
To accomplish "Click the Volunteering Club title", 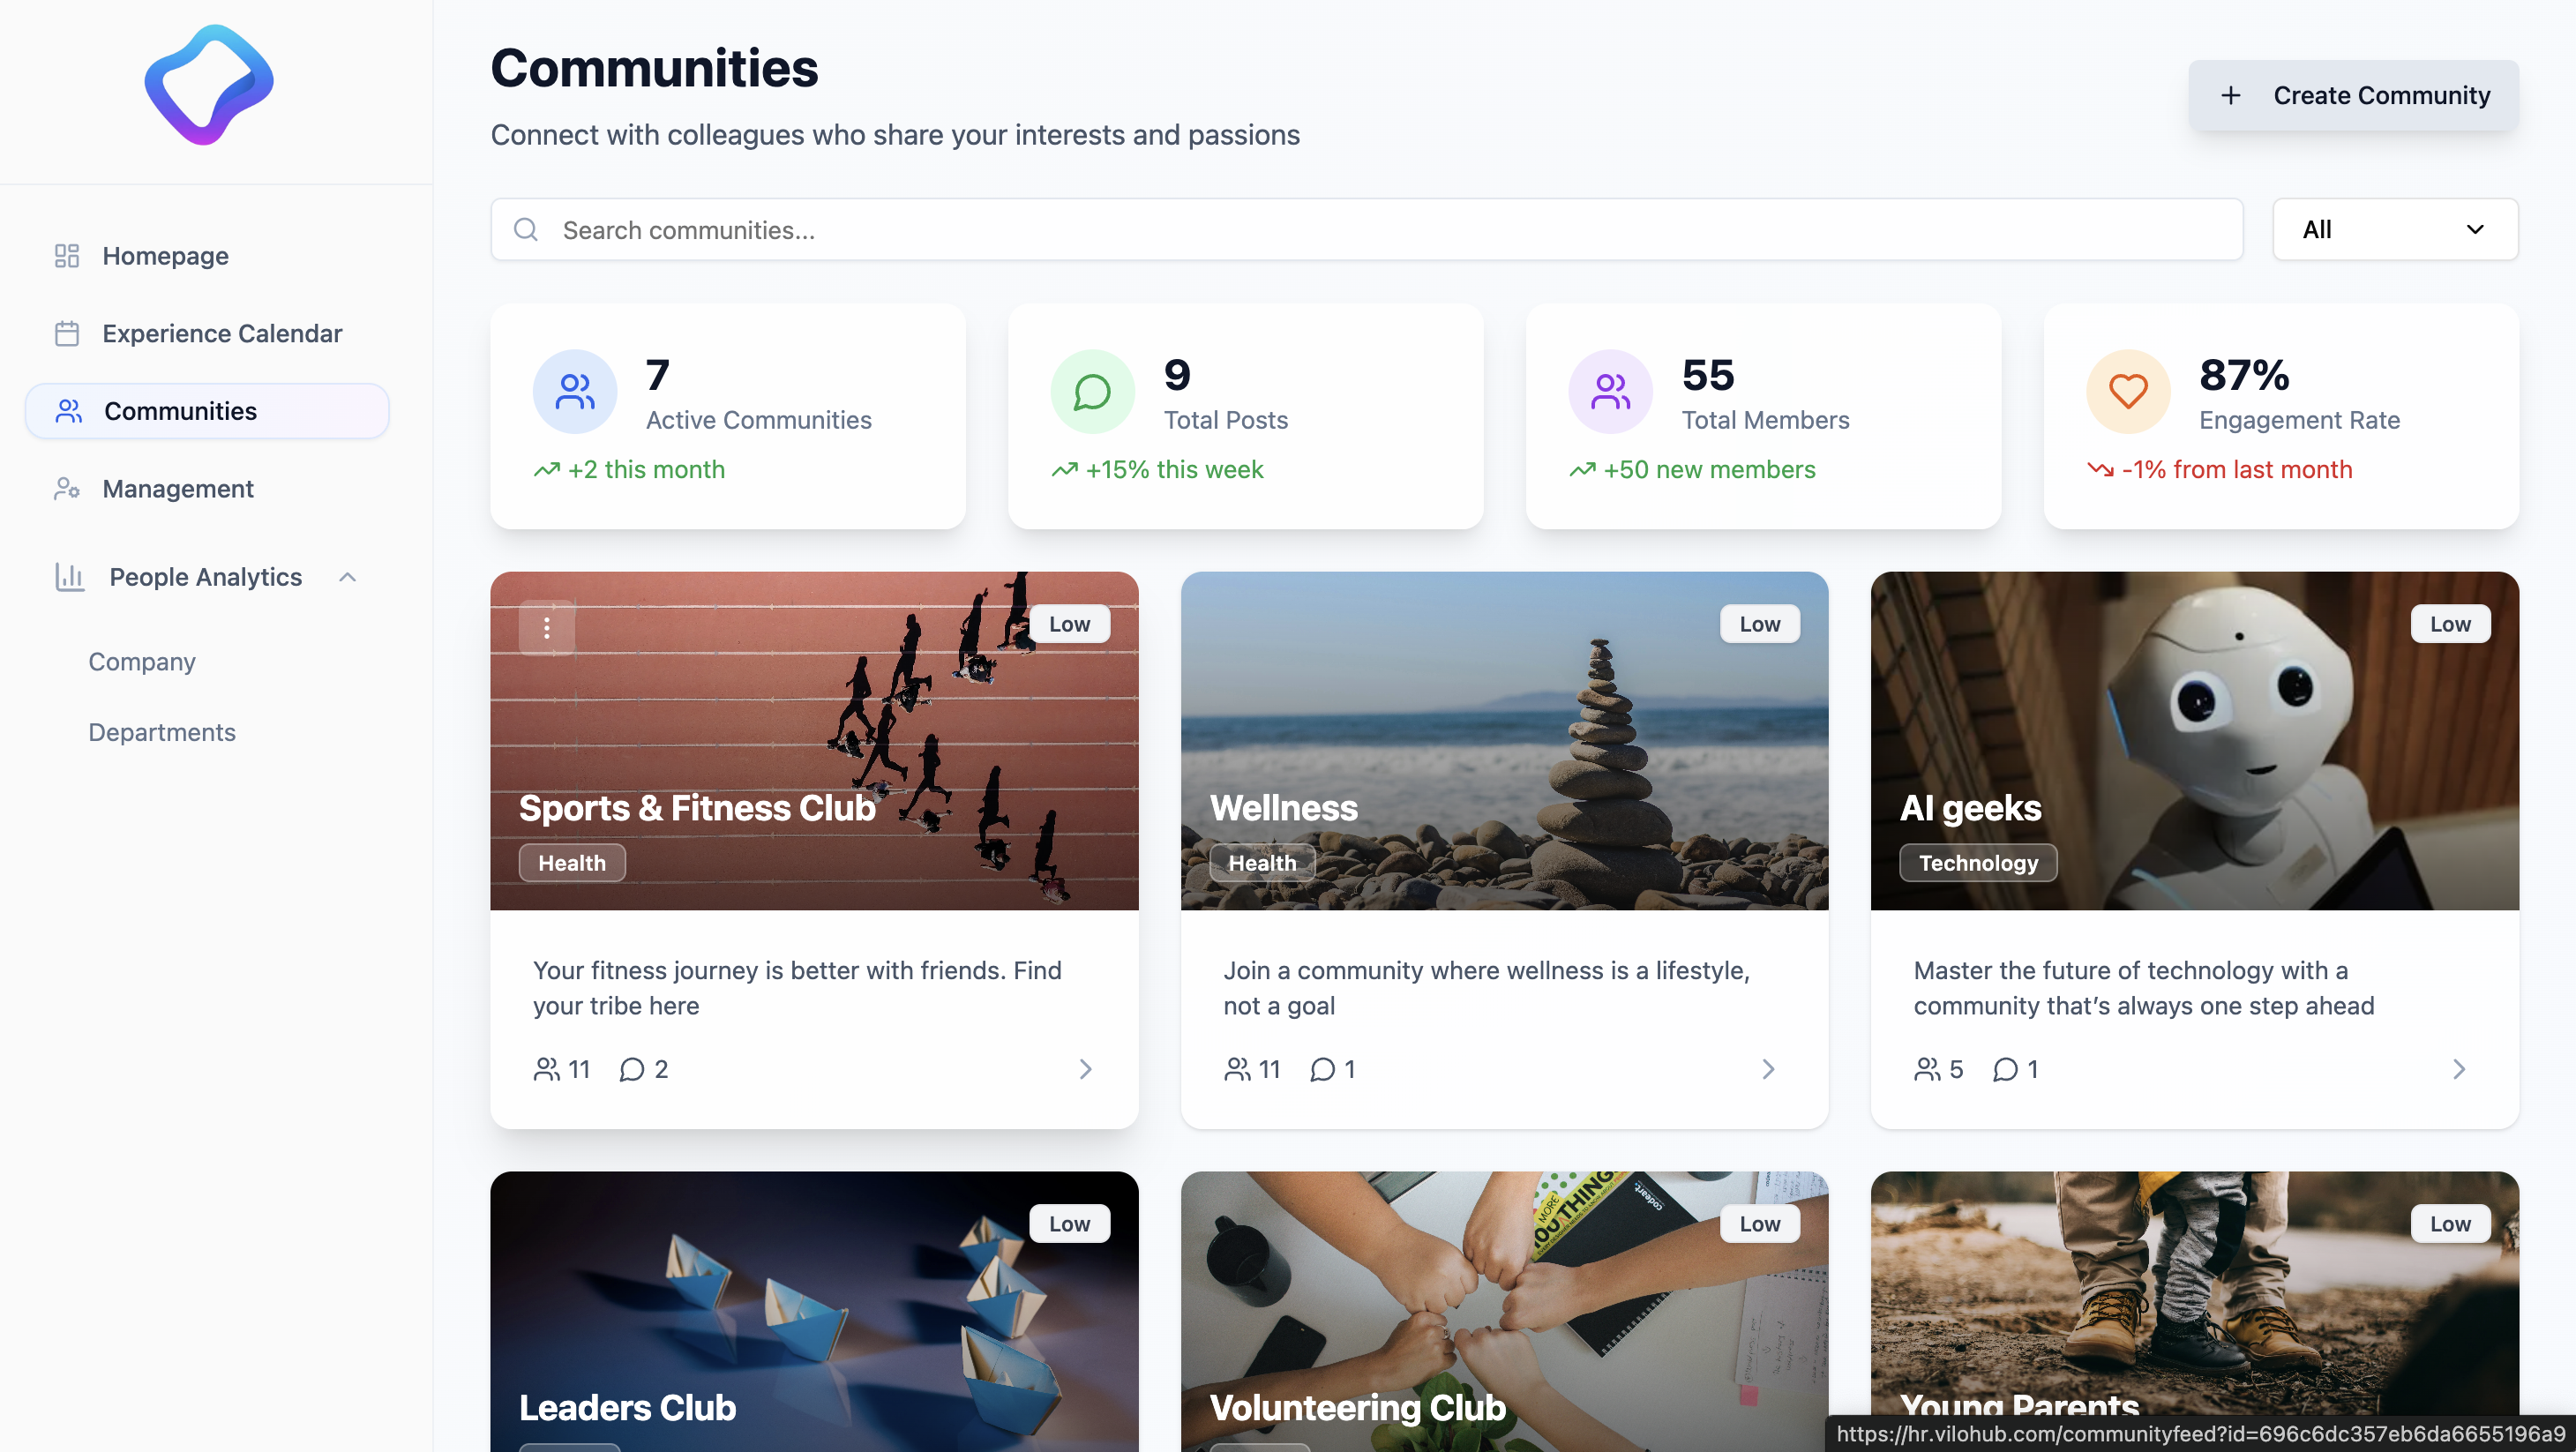I will pos(1357,1407).
